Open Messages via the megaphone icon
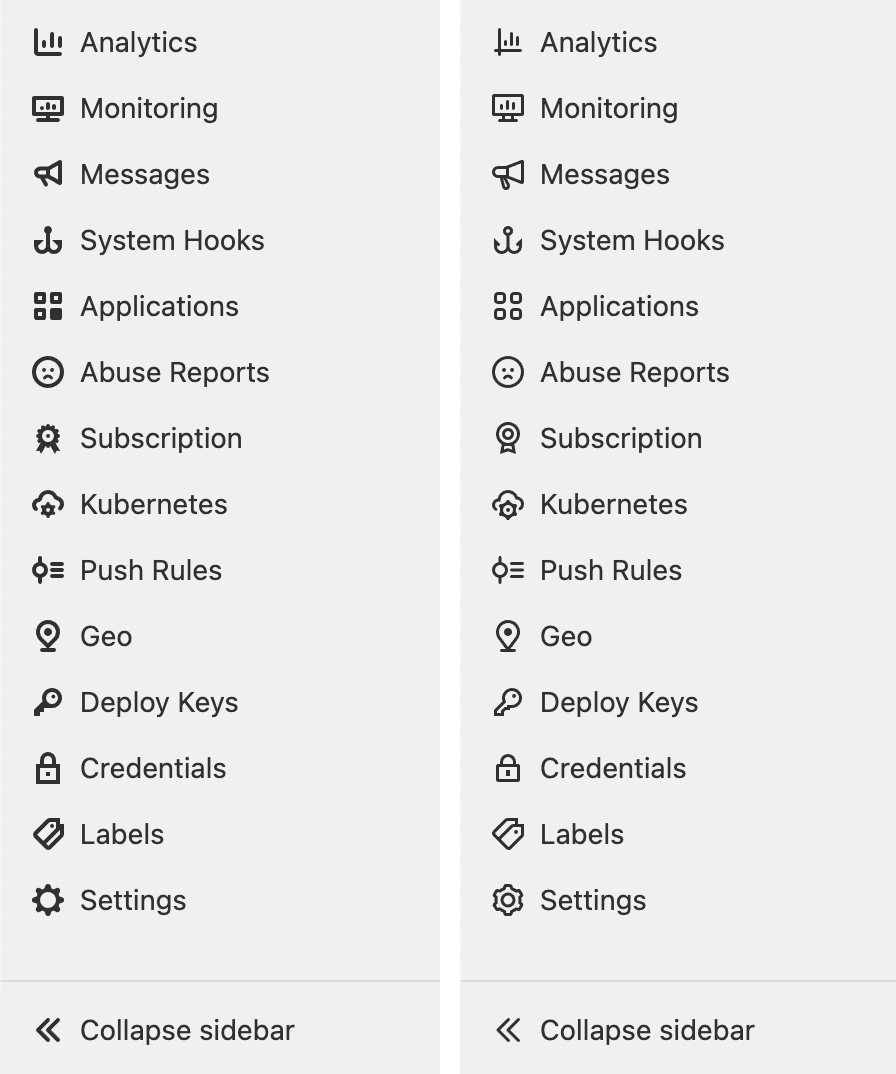 point(48,174)
